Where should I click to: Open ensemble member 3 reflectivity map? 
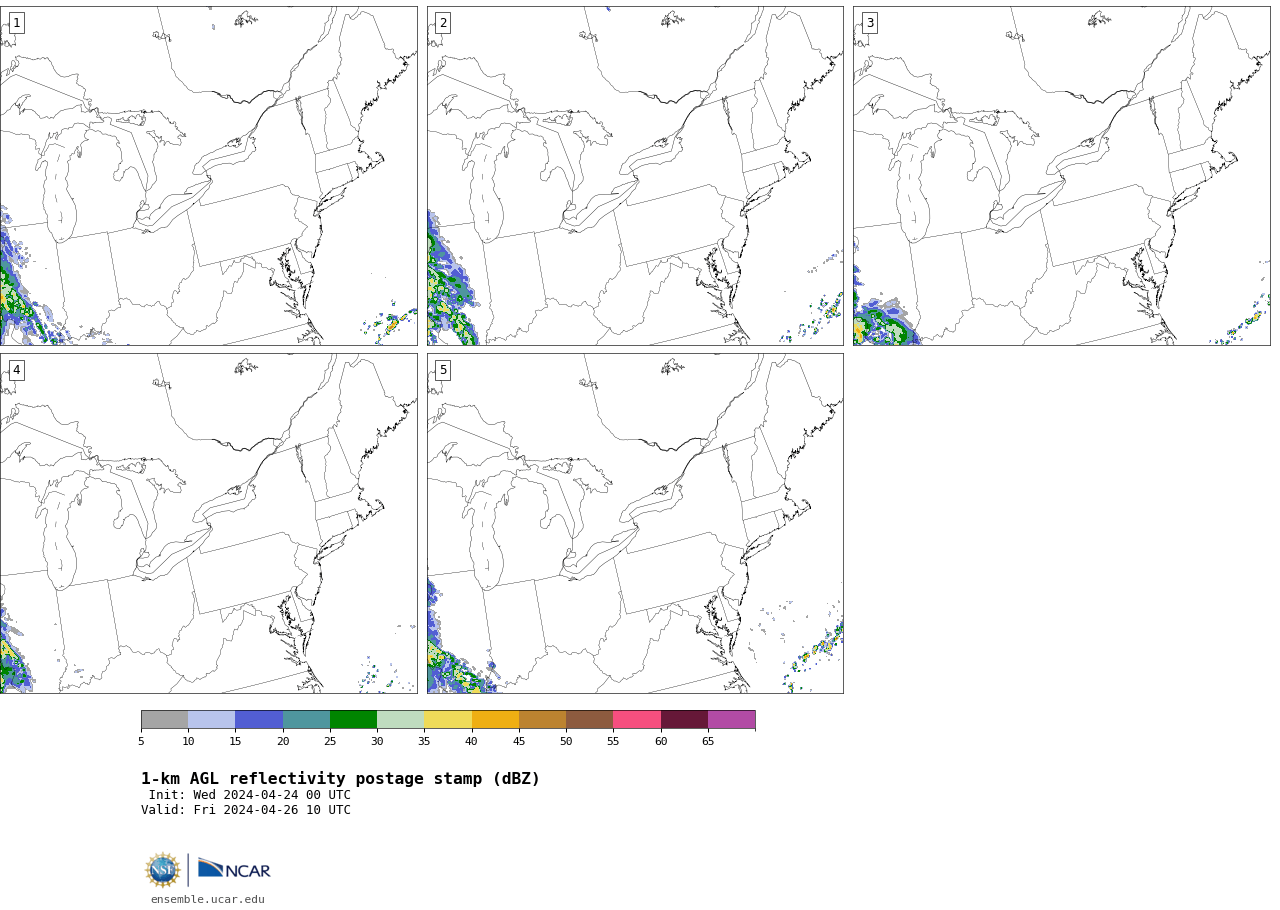[1062, 176]
